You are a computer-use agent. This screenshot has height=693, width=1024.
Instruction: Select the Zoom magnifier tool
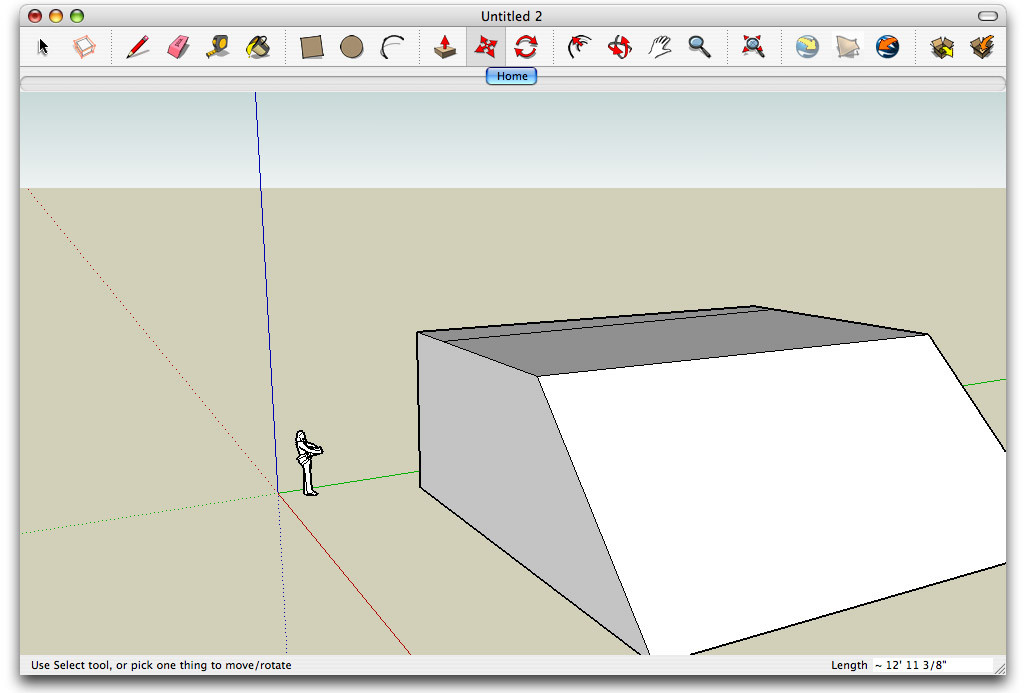click(x=699, y=46)
